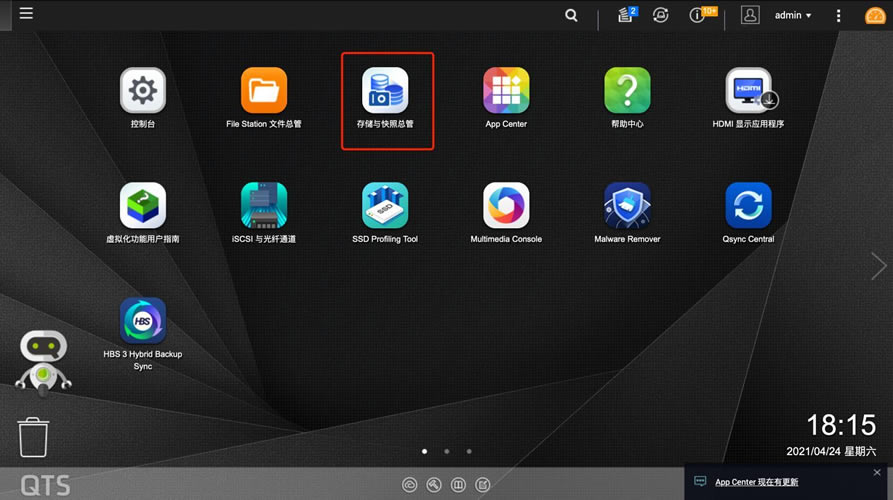Launch File Station 文件总管

tap(264, 91)
